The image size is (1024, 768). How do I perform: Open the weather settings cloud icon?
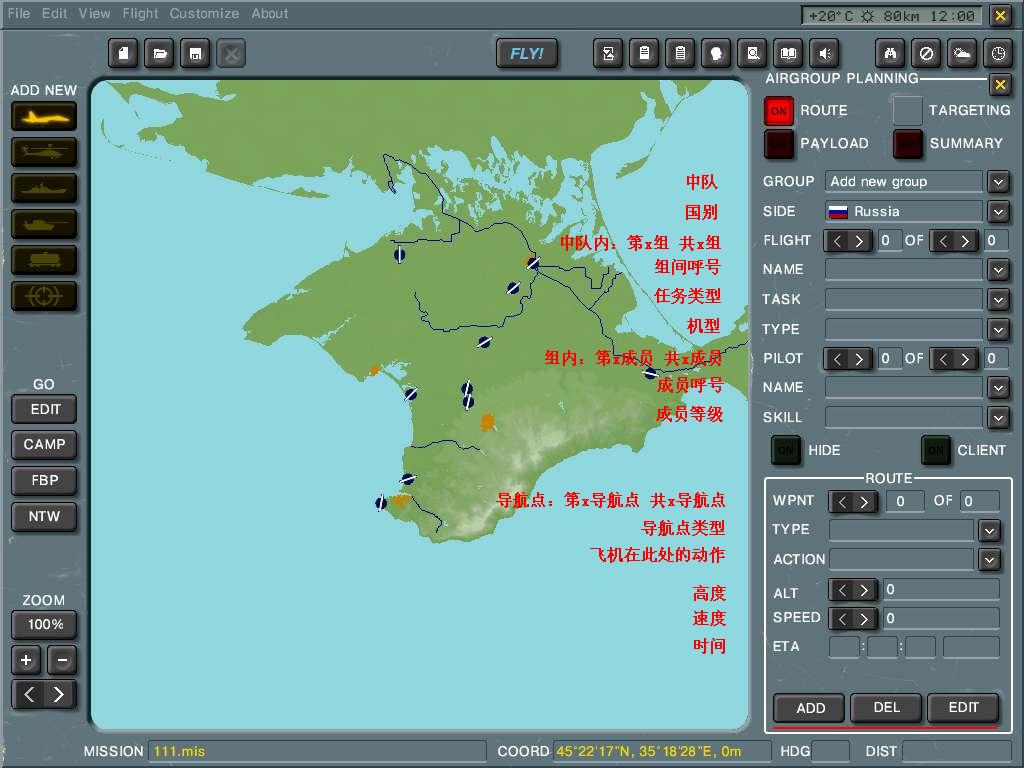click(961, 54)
